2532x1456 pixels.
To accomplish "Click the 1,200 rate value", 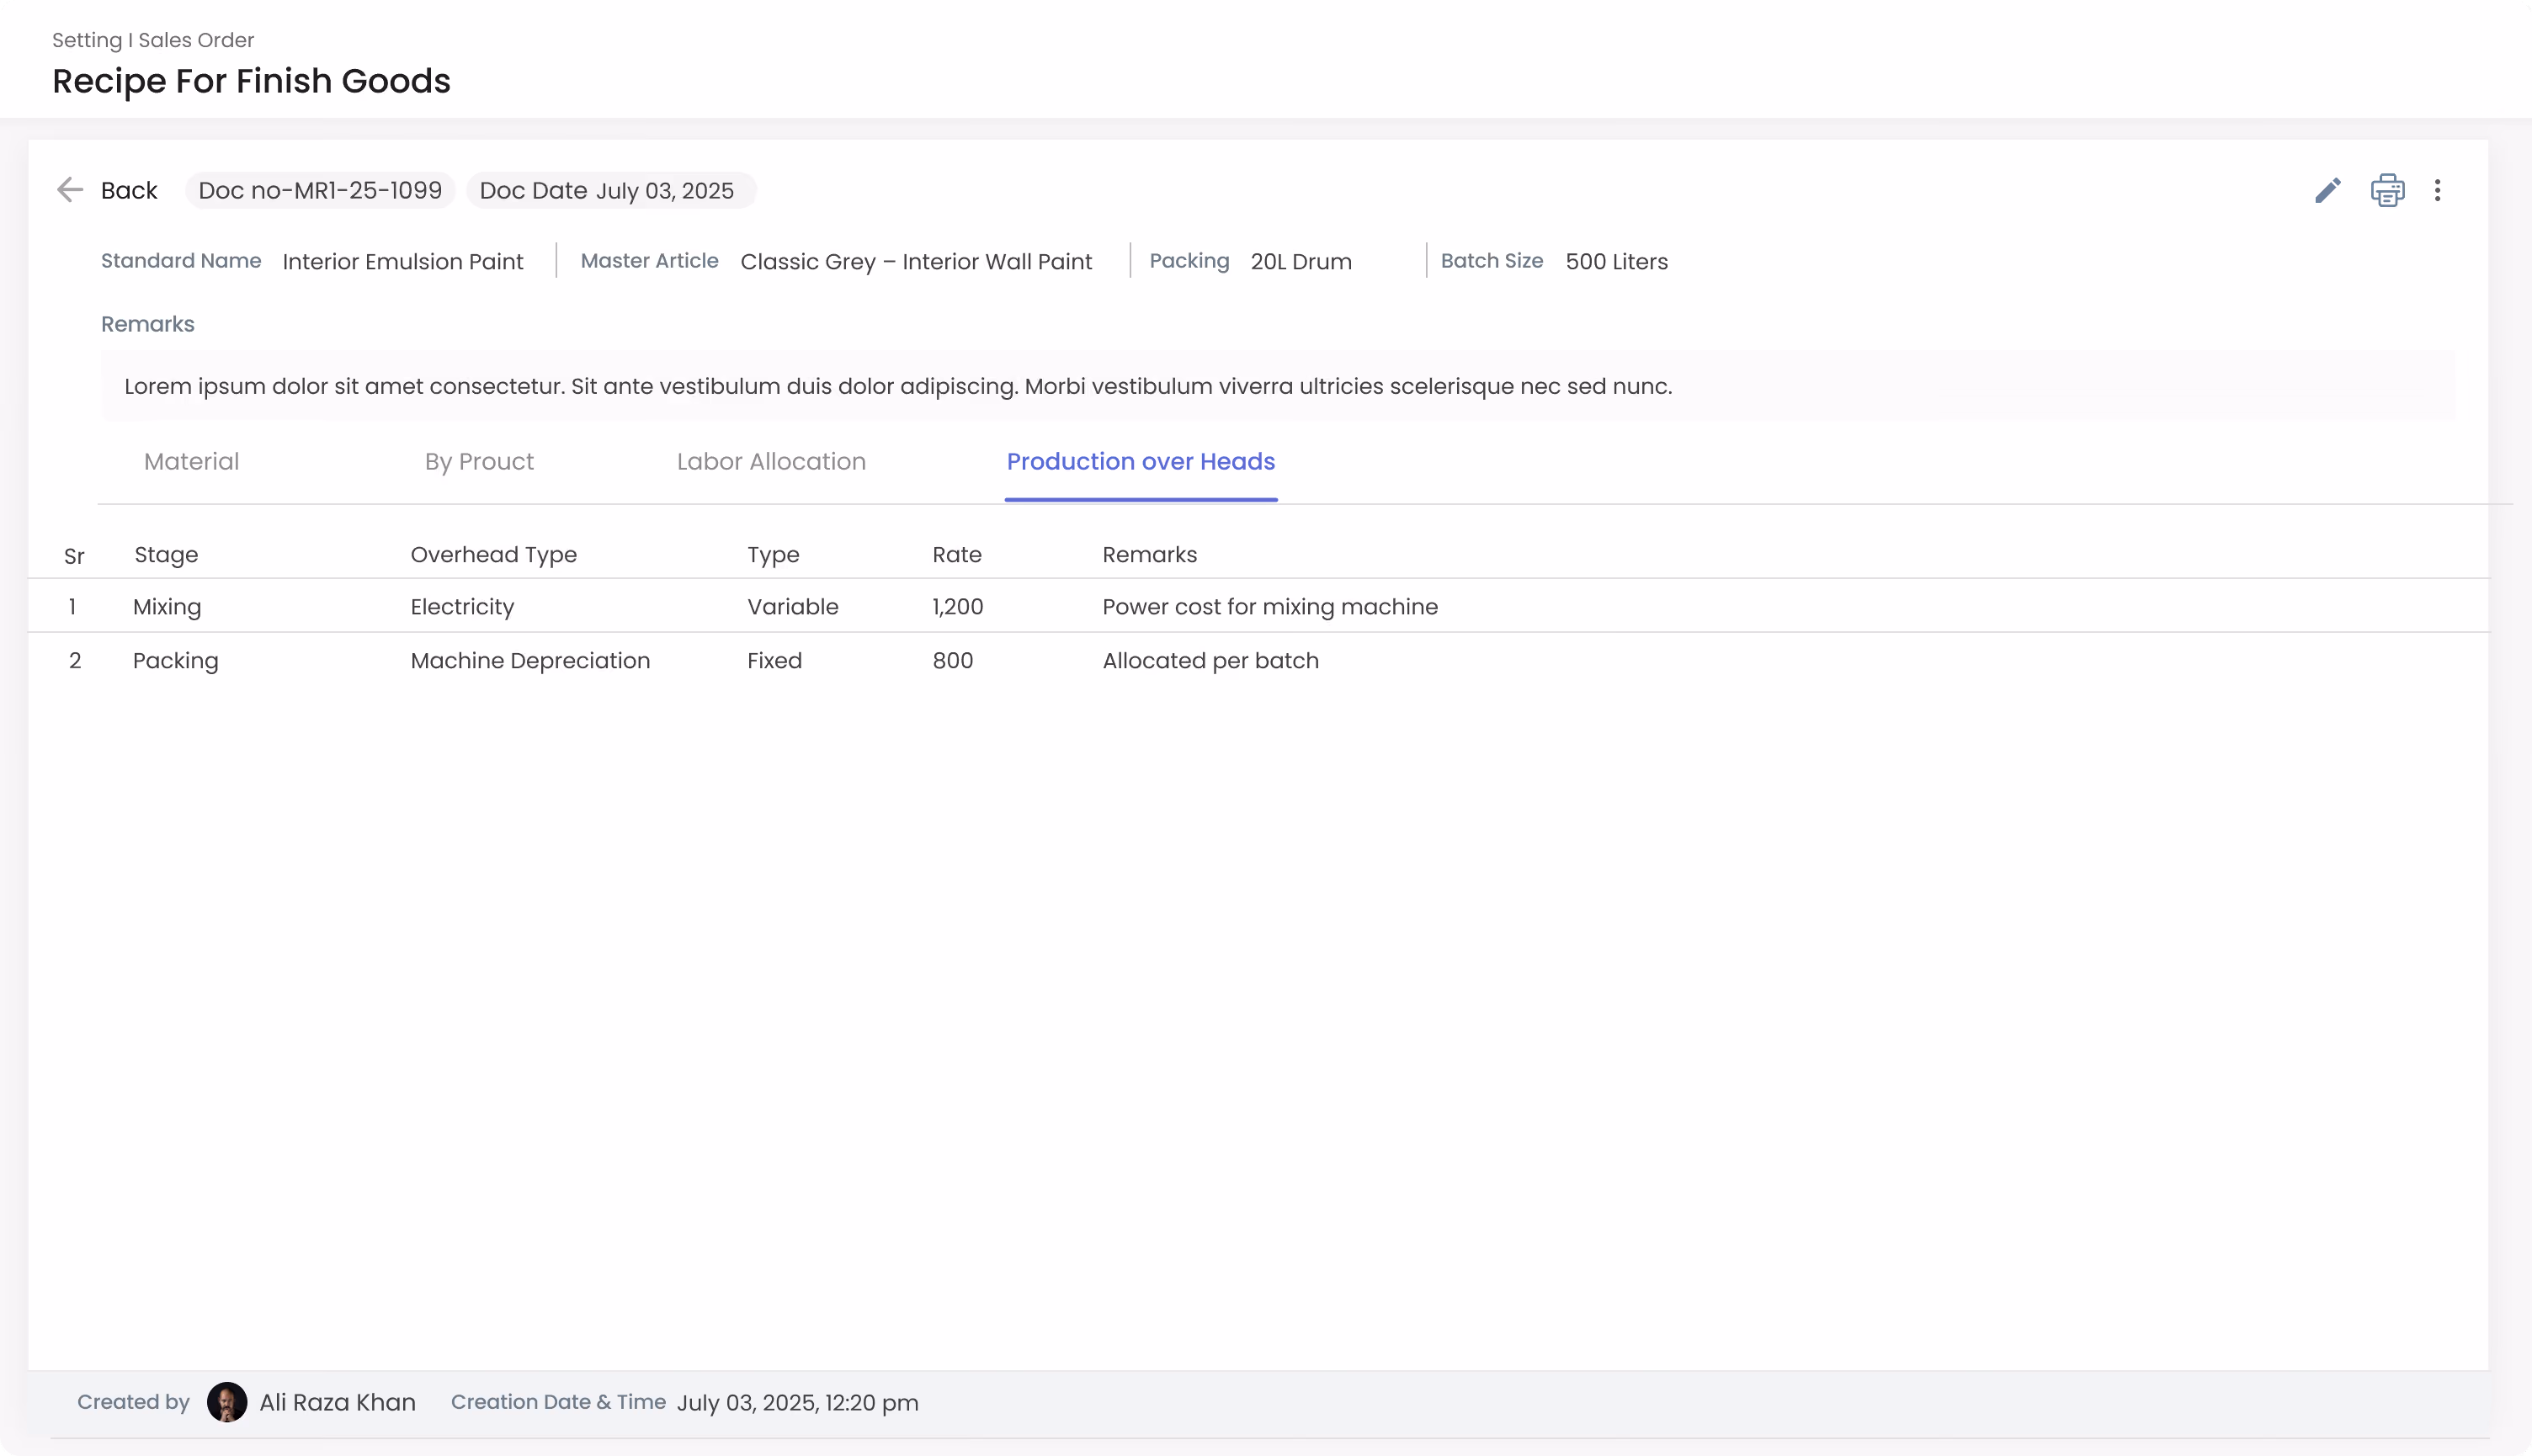I will point(957,606).
